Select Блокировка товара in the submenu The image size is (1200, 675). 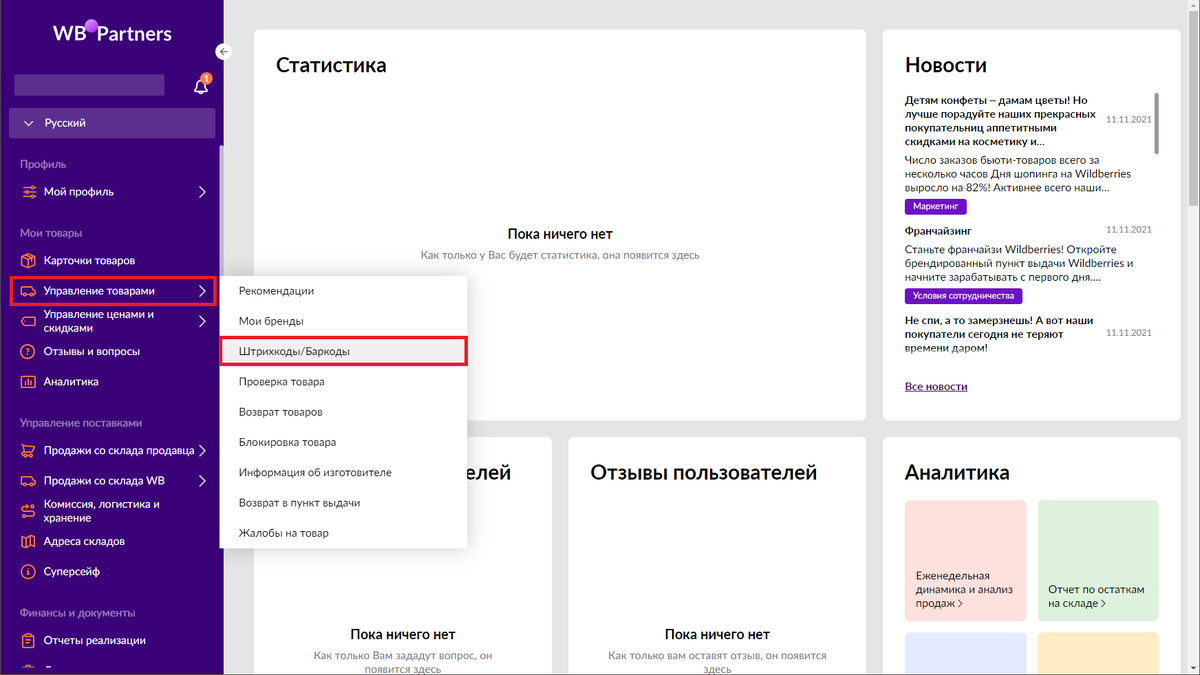pos(343,442)
